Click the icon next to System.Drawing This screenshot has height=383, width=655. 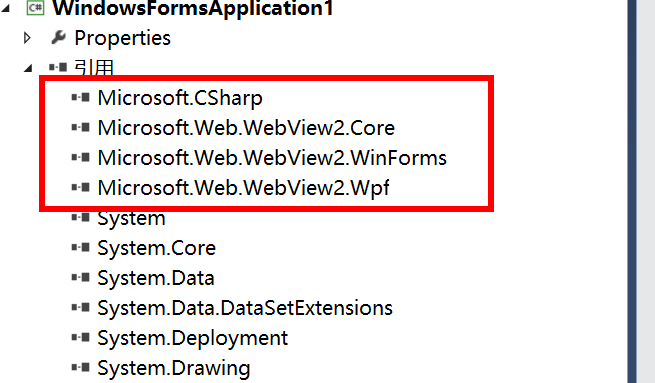pos(80,368)
